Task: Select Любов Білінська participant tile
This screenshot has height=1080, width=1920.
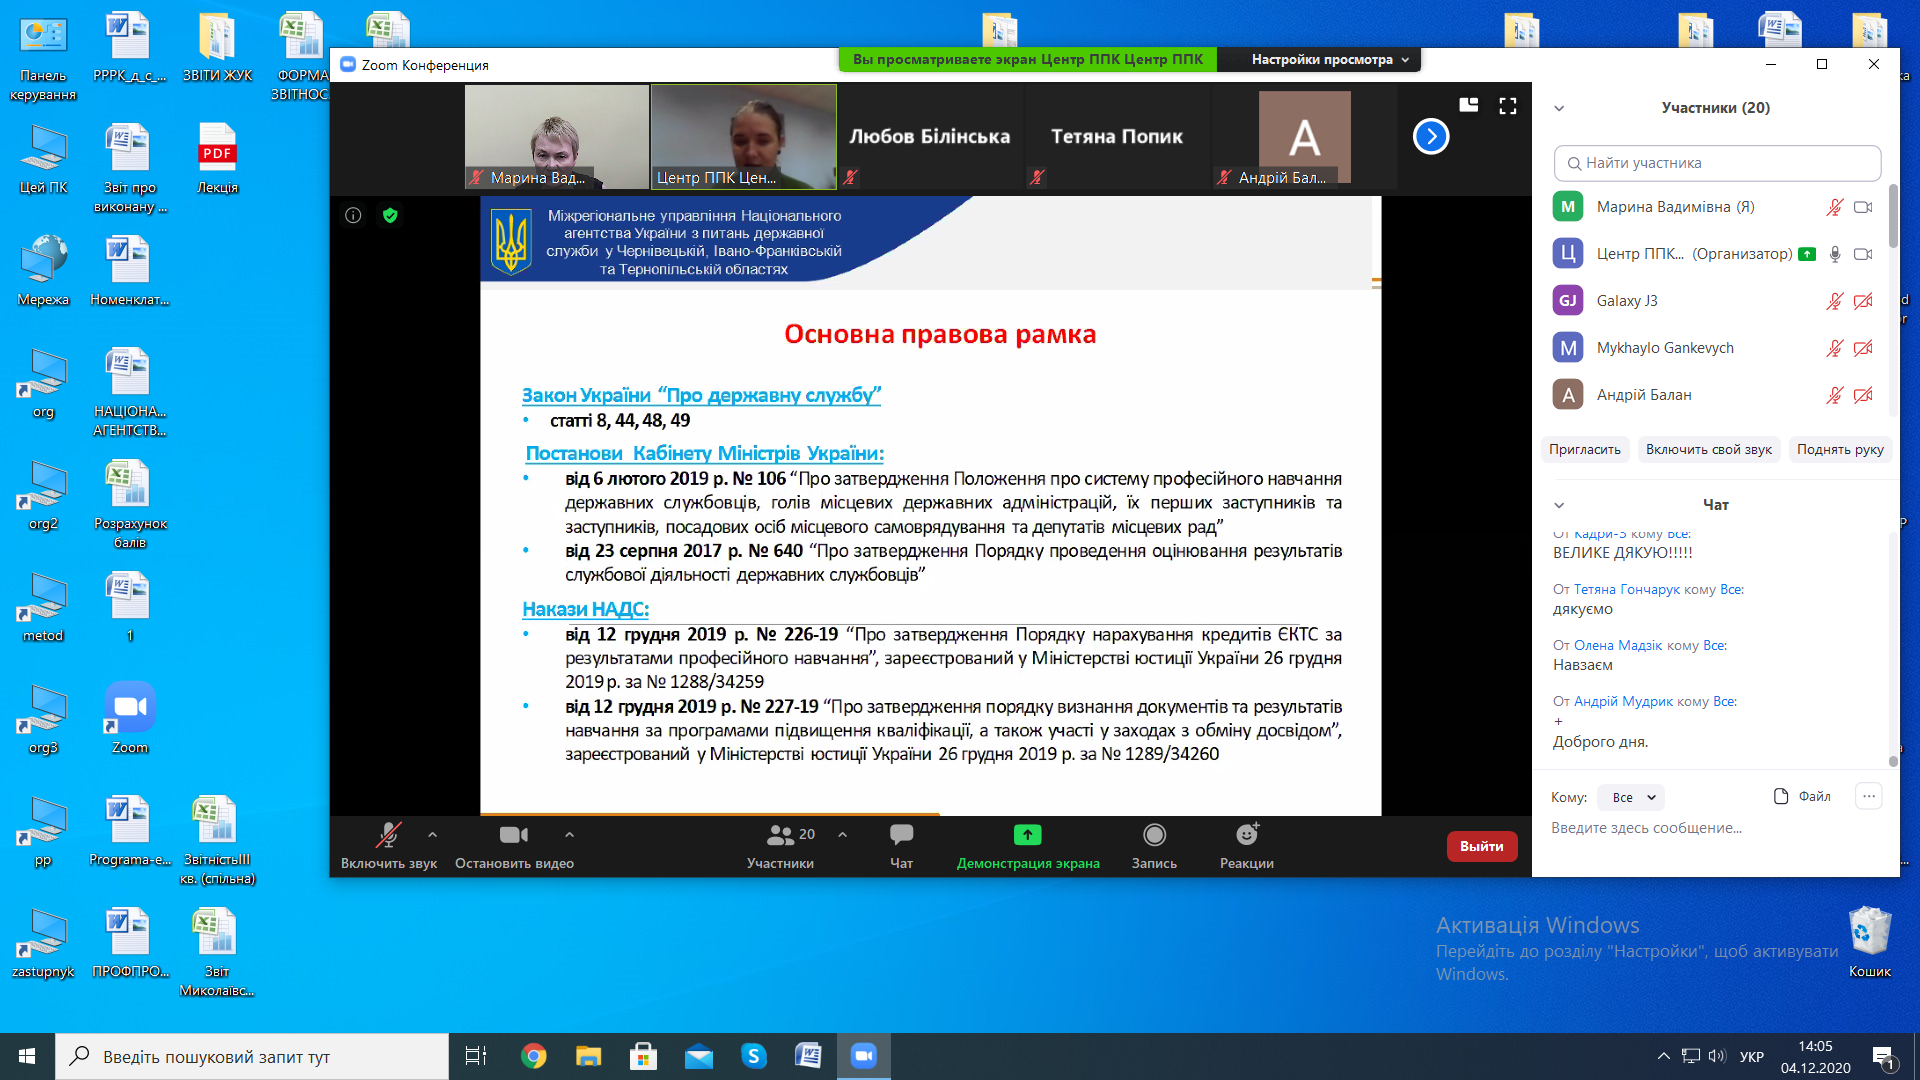Action: tap(930, 136)
